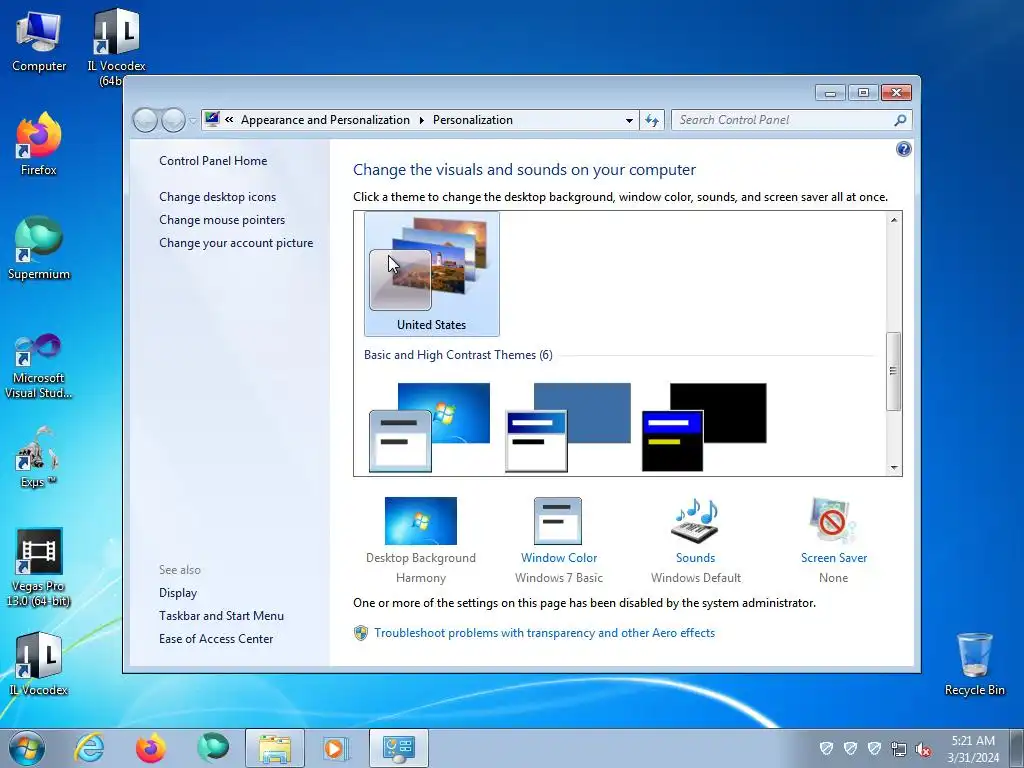
Task: Click the Control Panel icon in address bar
Action: coord(212,119)
